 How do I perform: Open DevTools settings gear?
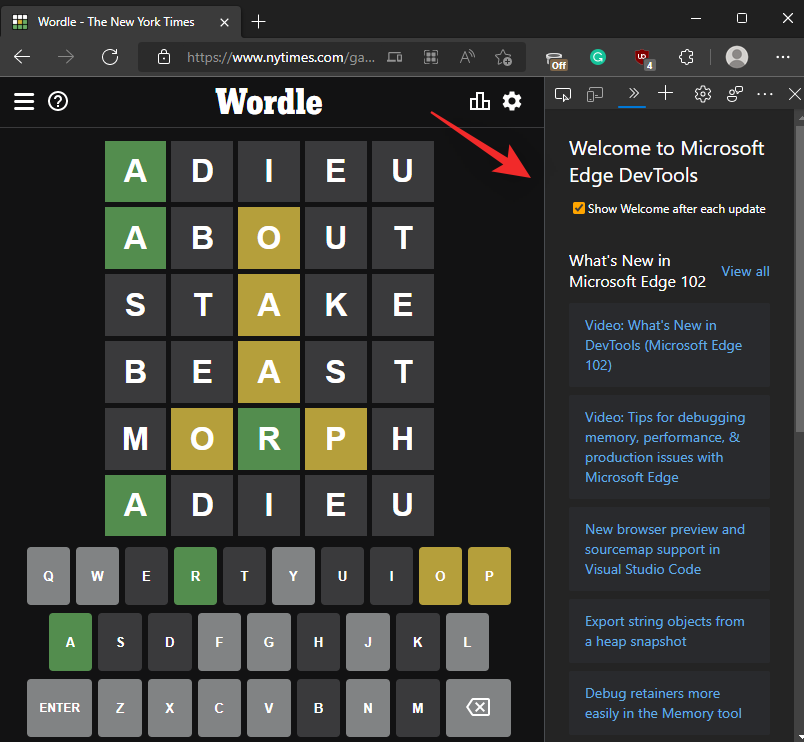[x=702, y=94]
